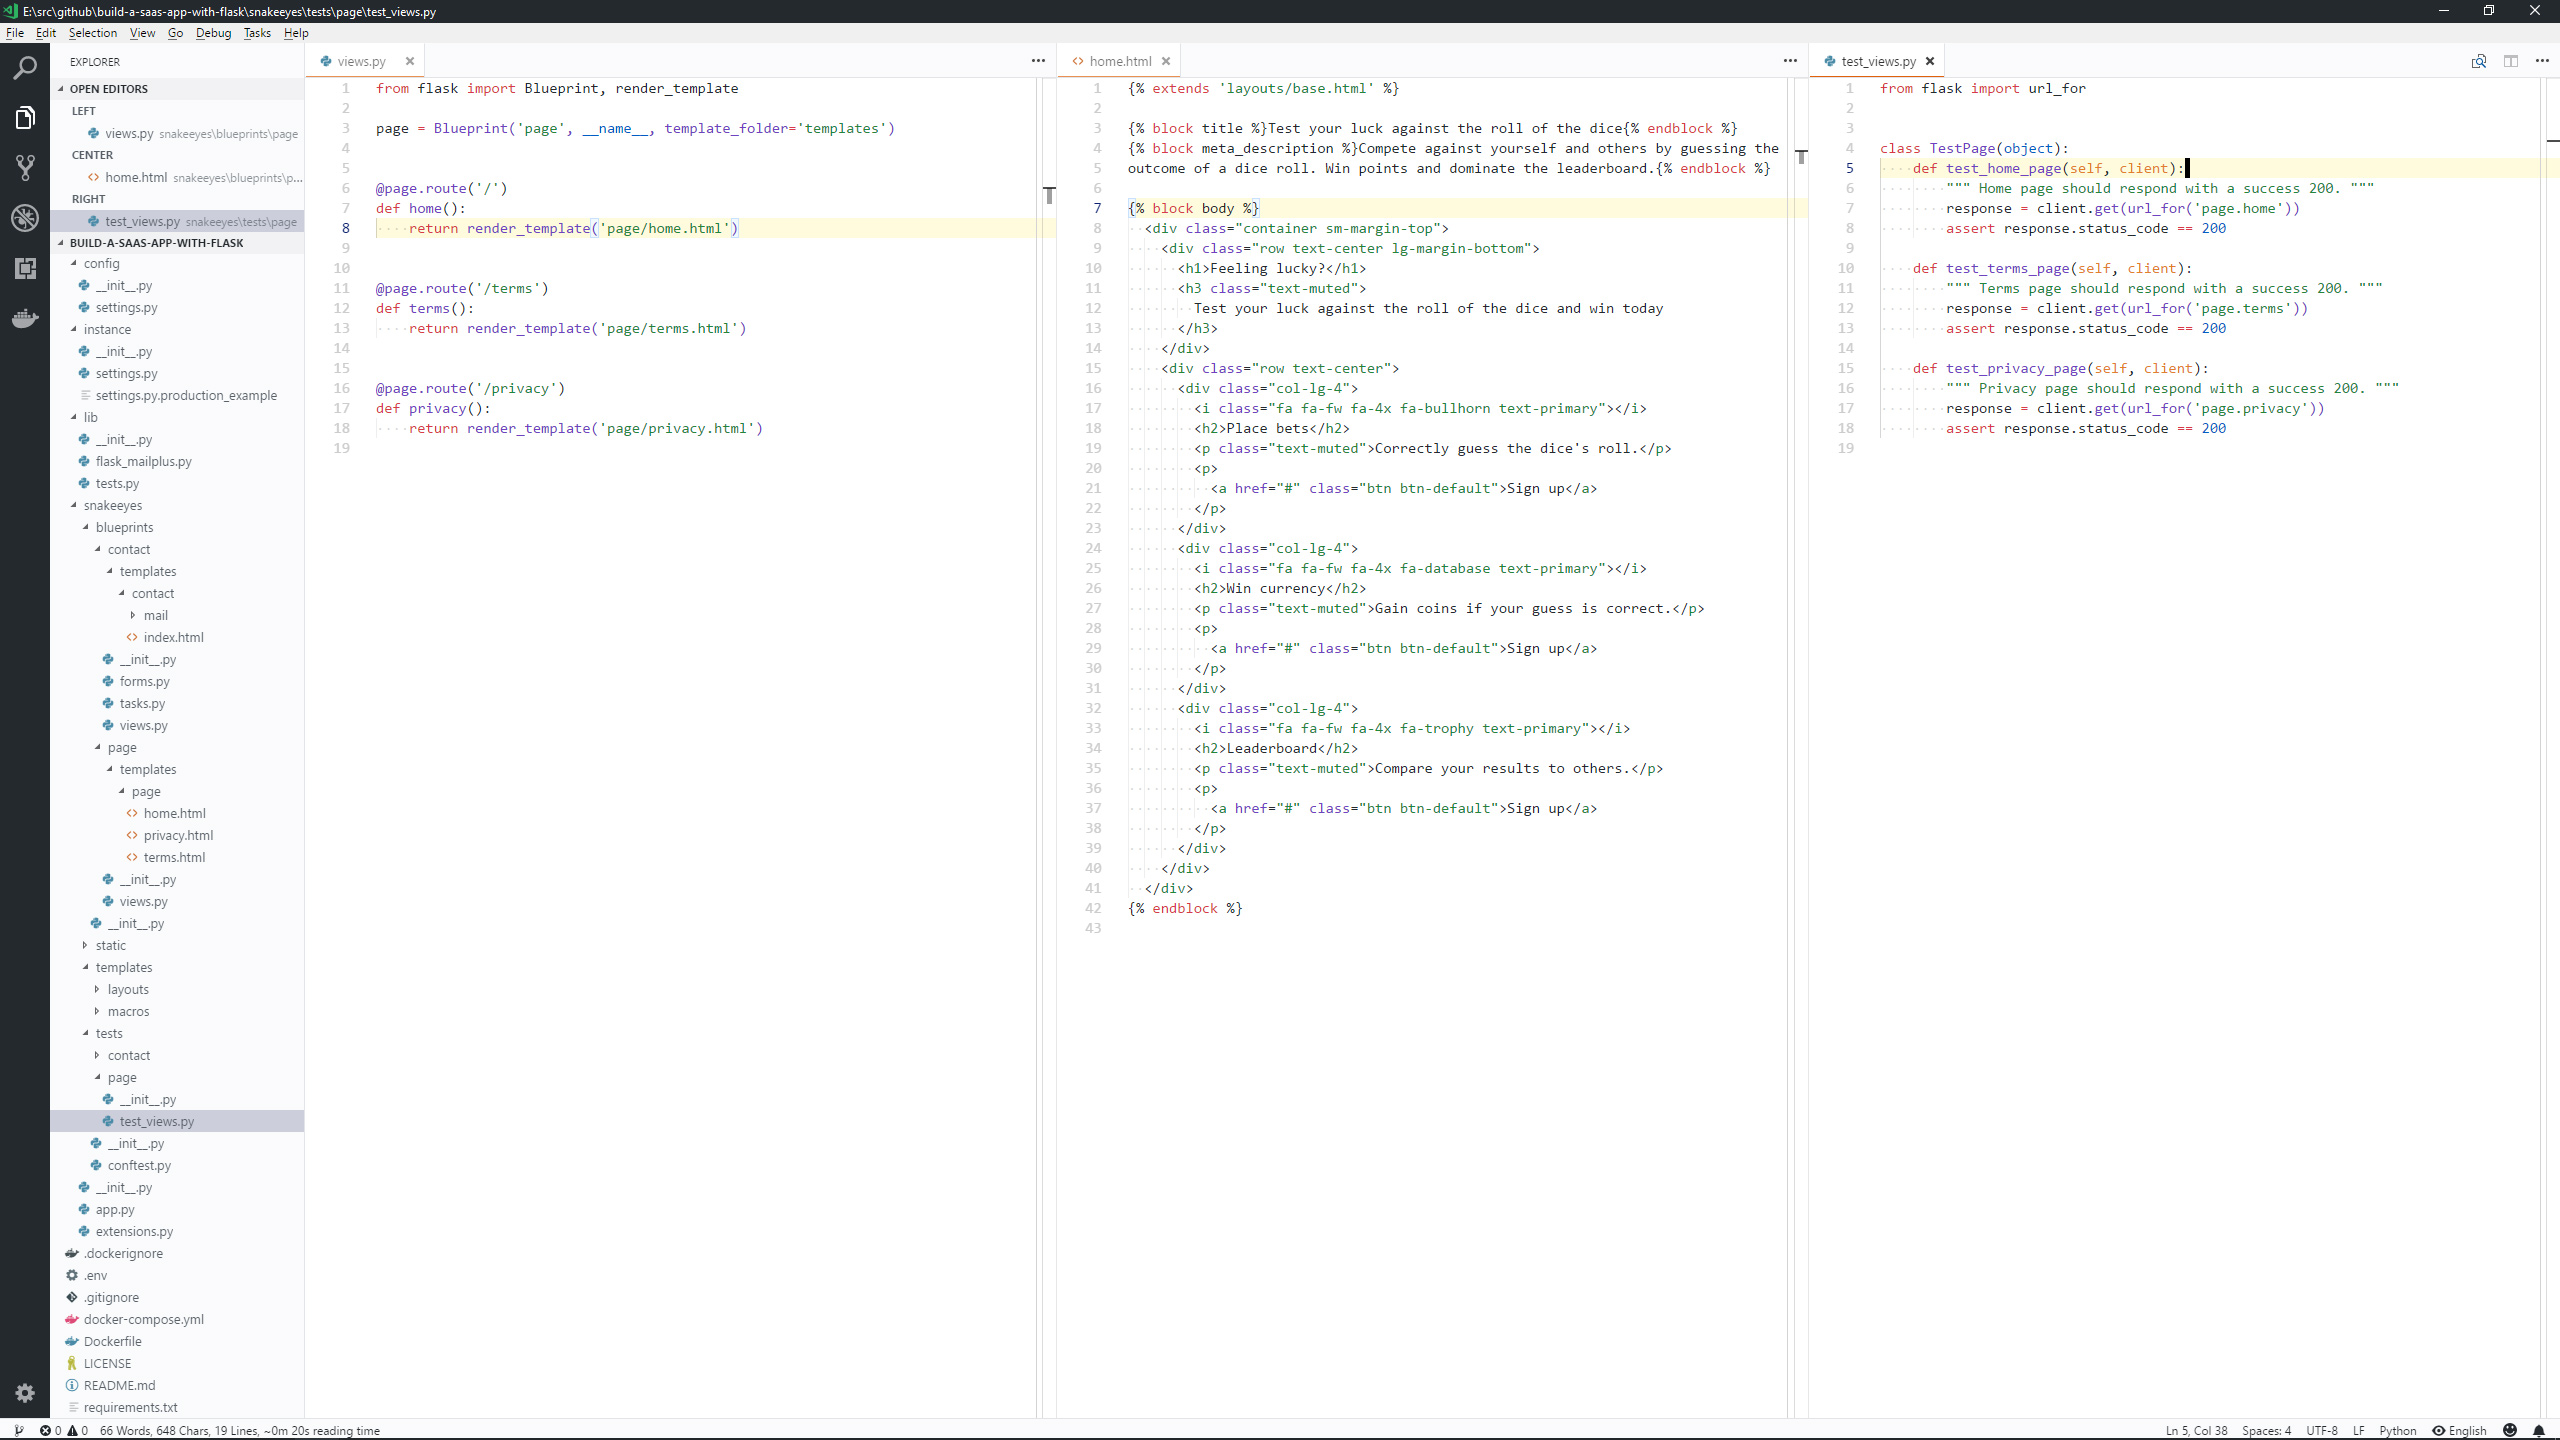Close the views.py tab
The image size is (2560, 1440).
coord(410,61)
